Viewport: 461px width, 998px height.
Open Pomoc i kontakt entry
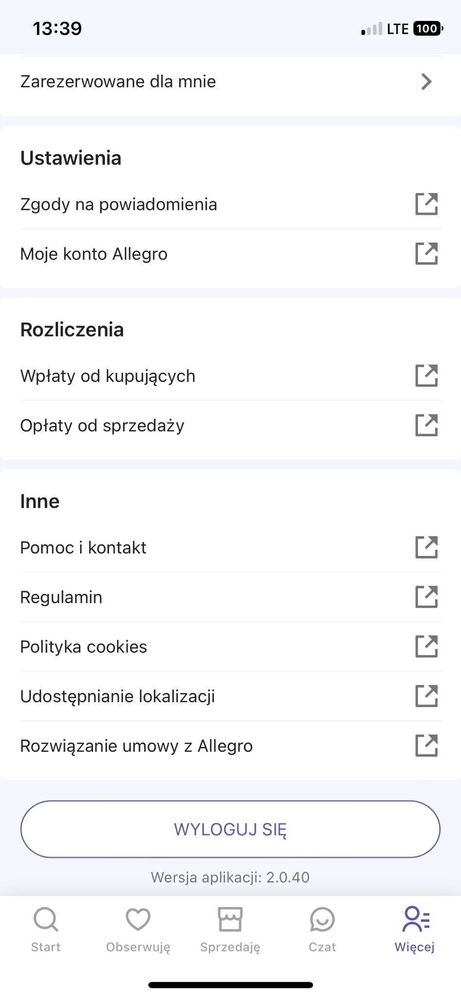(230, 547)
